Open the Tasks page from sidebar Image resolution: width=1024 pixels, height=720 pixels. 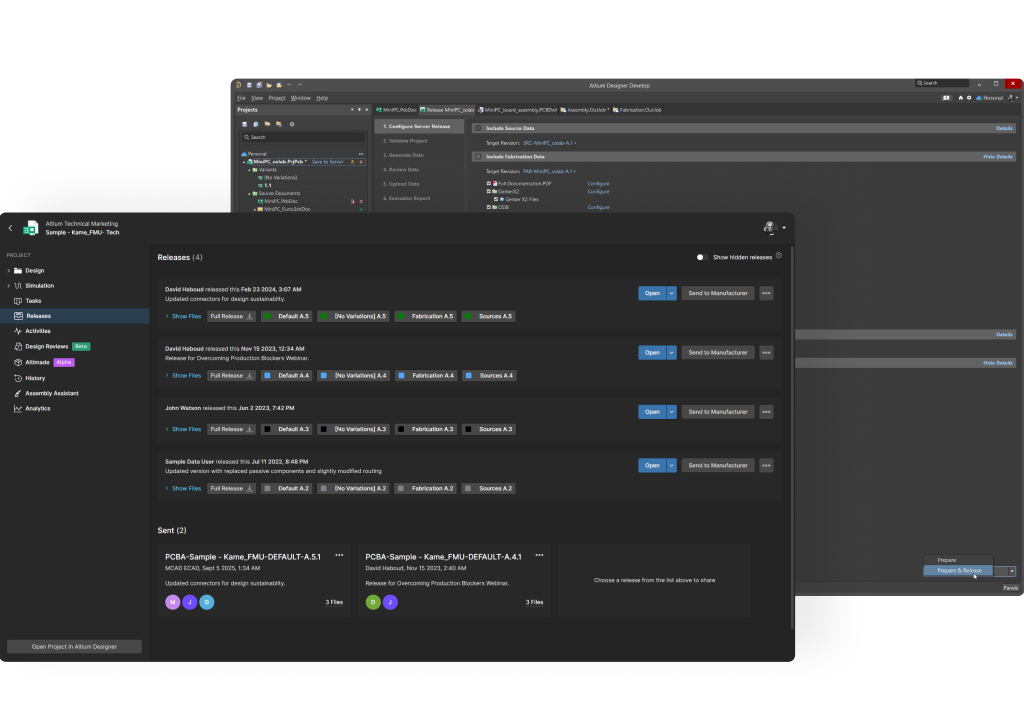coord(33,300)
